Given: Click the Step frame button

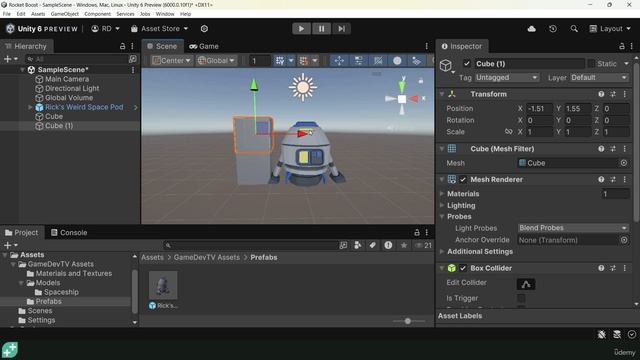Looking at the screenshot, I should click(341, 29).
